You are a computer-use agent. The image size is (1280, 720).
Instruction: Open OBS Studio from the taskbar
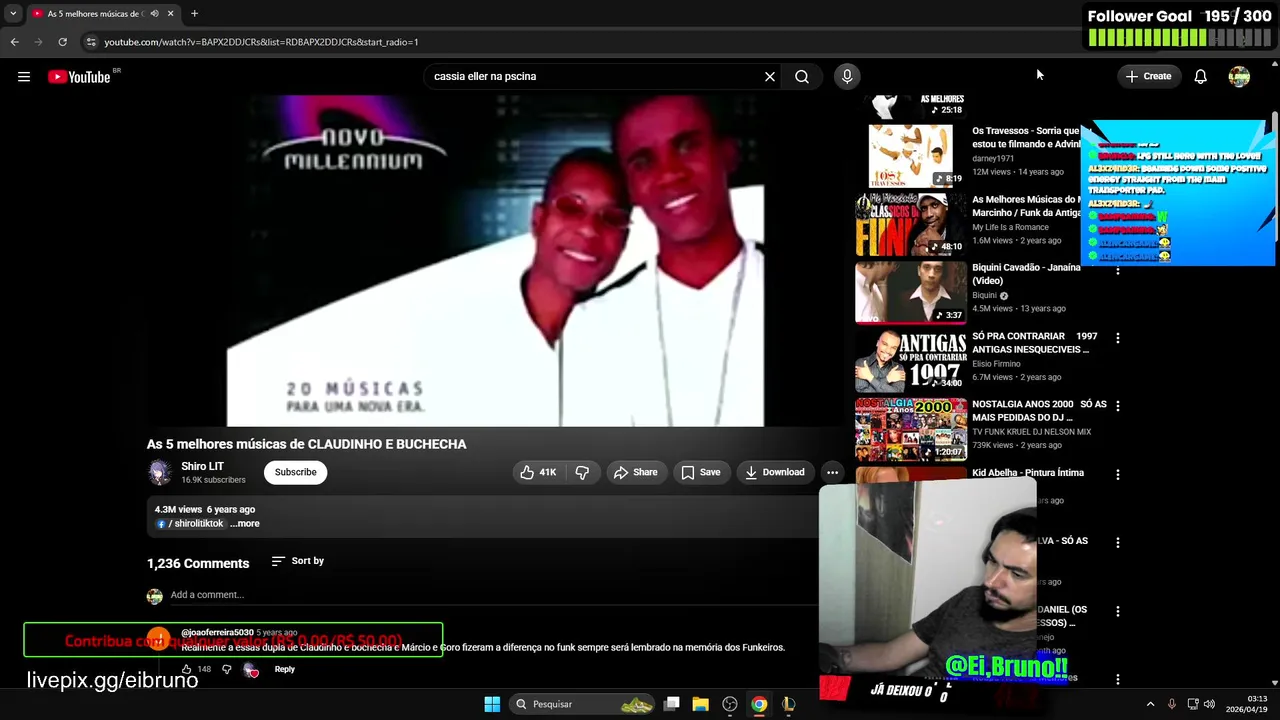[730, 704]
